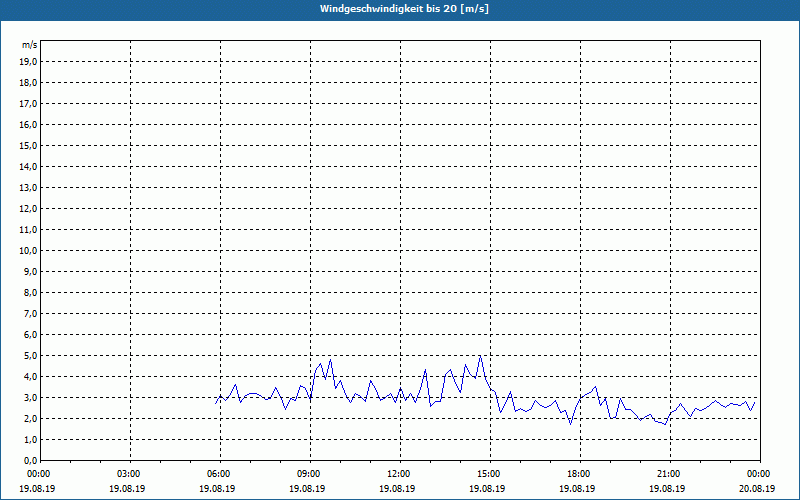Image resolution: width=800 pixels, height=500 pixels.
Task: Select the '6,0' y-axis value
Action: click(30, 335)
